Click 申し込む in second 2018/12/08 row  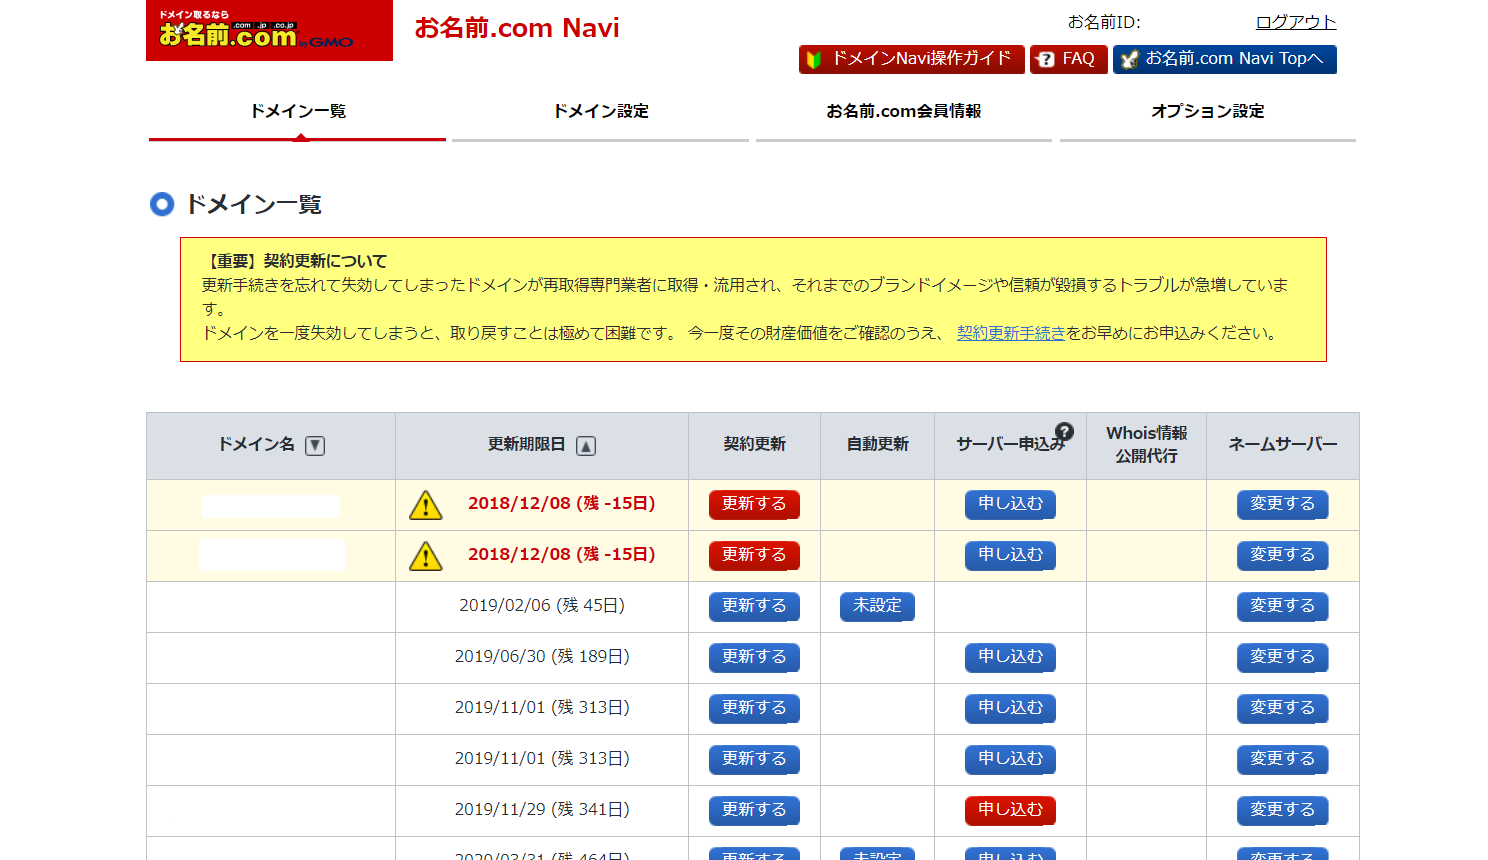(1010, 556)
